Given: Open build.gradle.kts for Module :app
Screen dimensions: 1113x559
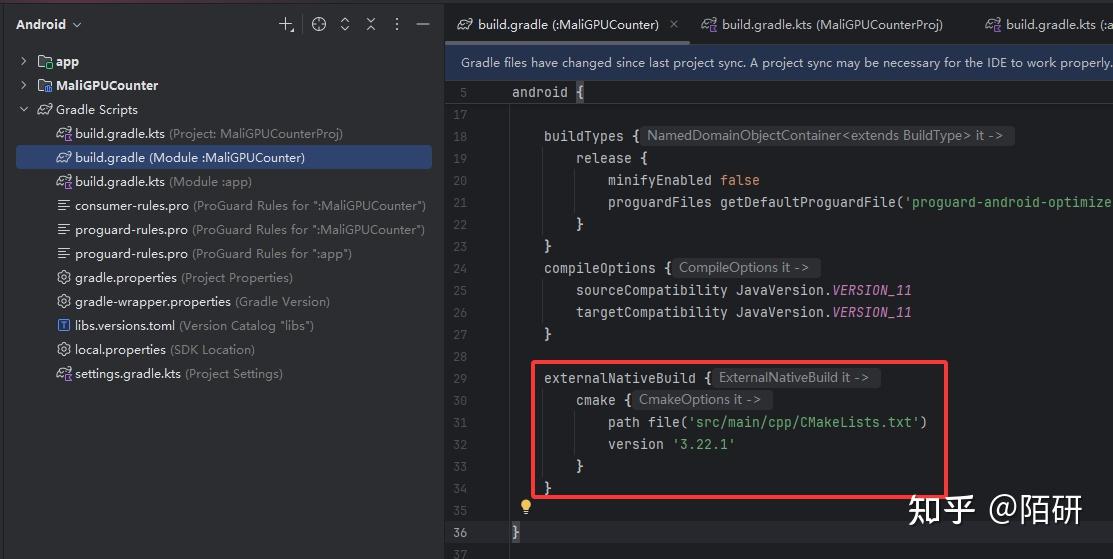Looking at the screenshot, I should tap(154, 182).
